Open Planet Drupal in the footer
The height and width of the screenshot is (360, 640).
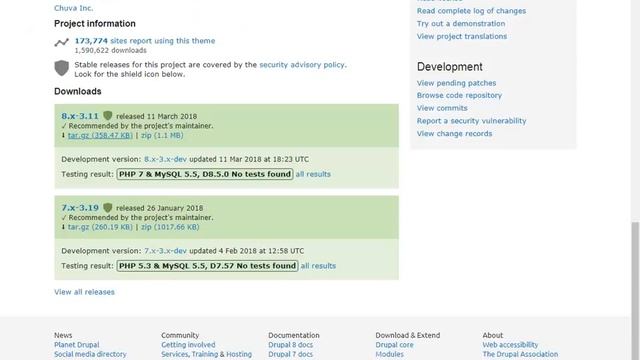click(77, 345)
